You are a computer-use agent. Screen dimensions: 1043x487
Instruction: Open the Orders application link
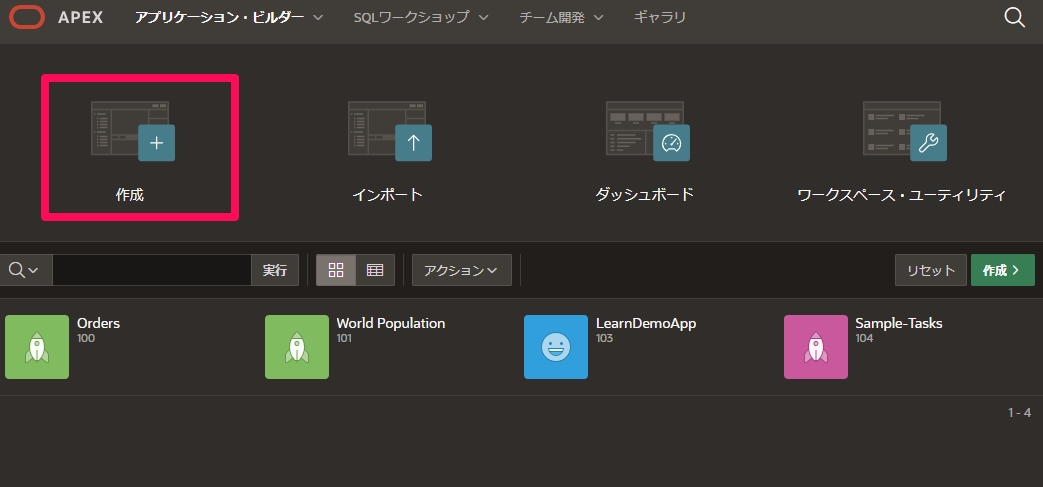tap(98, 323)
